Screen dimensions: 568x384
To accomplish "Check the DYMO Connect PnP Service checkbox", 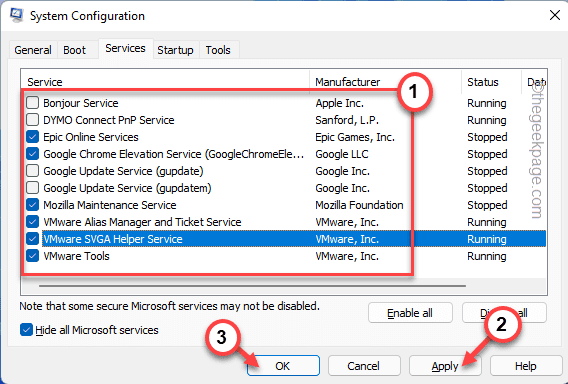I will coord(33,120).
